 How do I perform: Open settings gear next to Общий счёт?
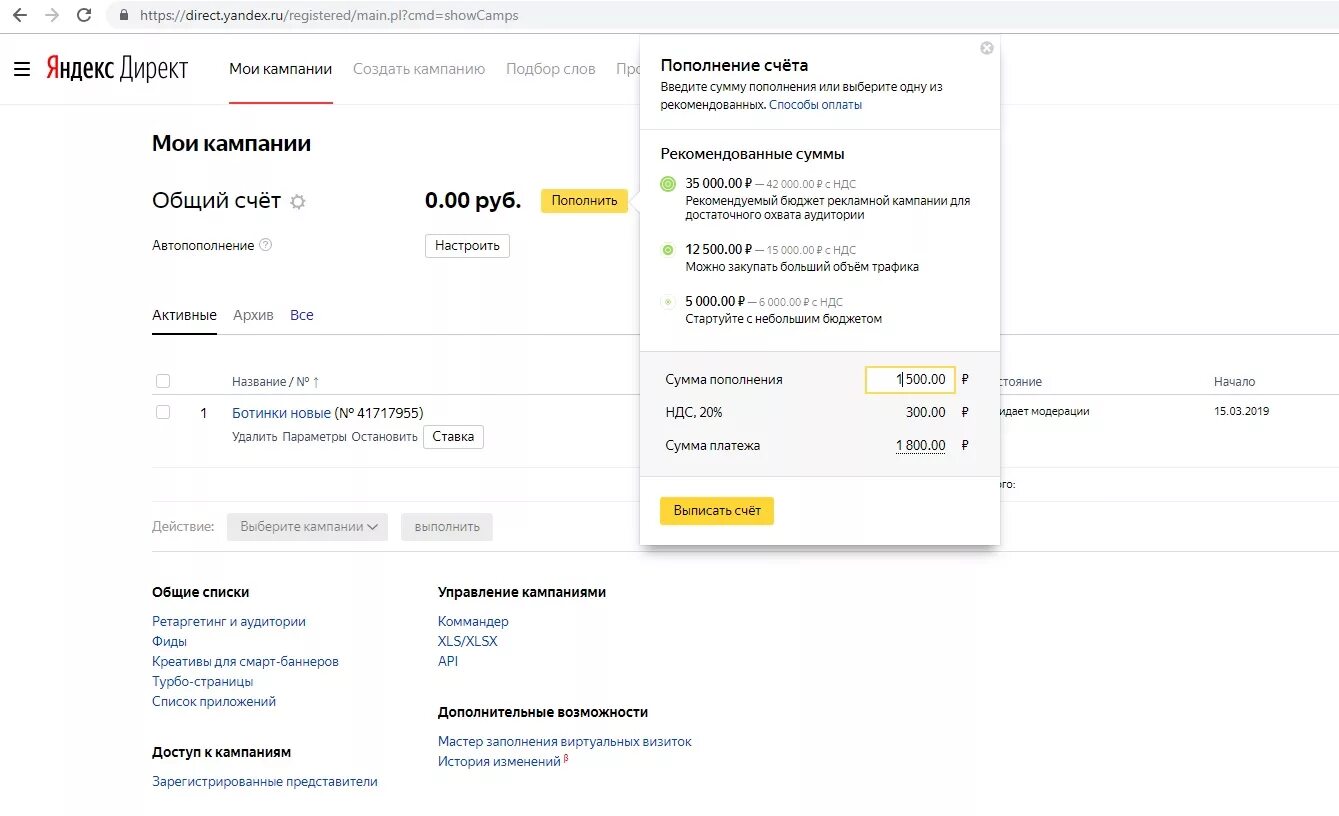297,202
